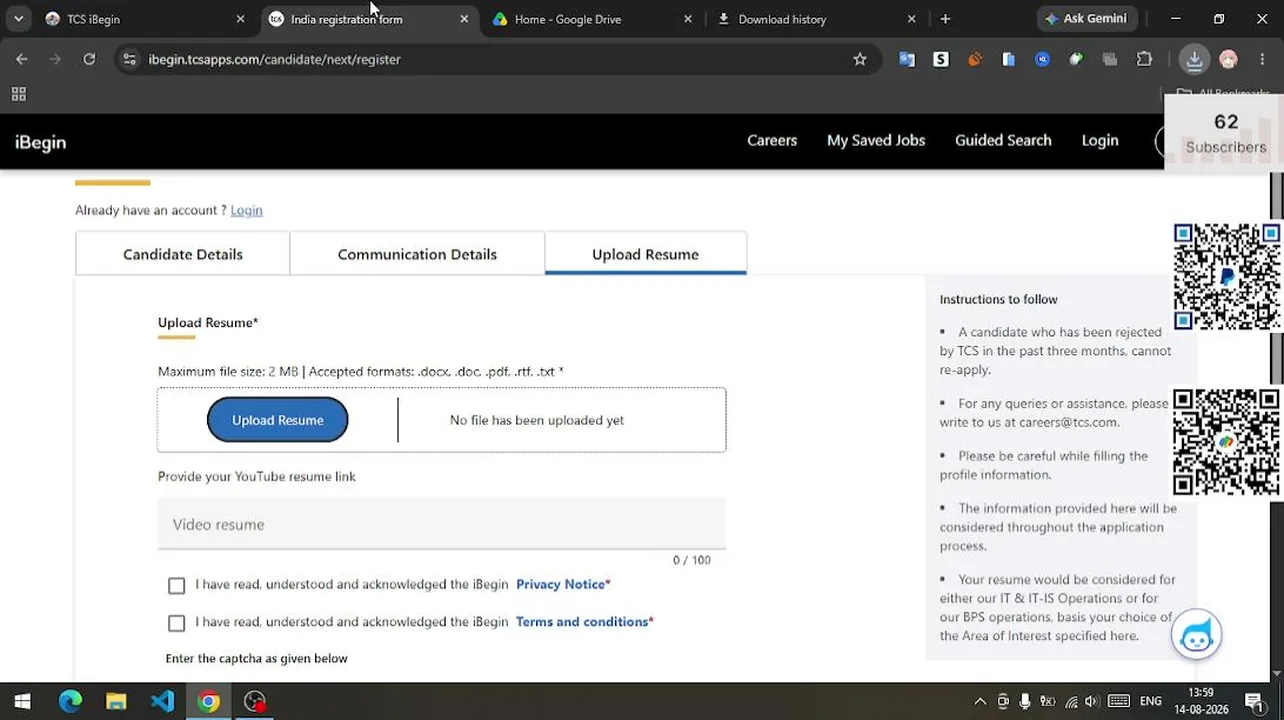Open My Saved Jobs in navigation
1284x720 pixels.
pyautogui.click(x=876, y=140)
